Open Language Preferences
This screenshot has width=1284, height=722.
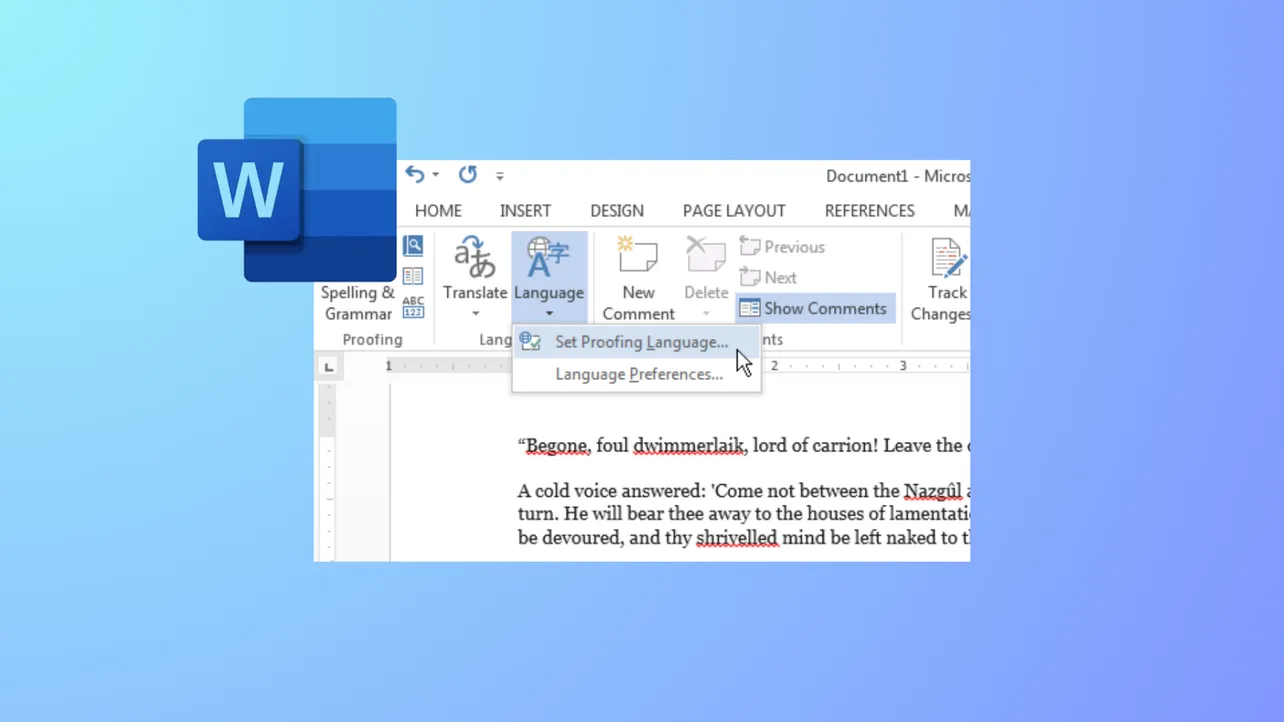point(639,373)
